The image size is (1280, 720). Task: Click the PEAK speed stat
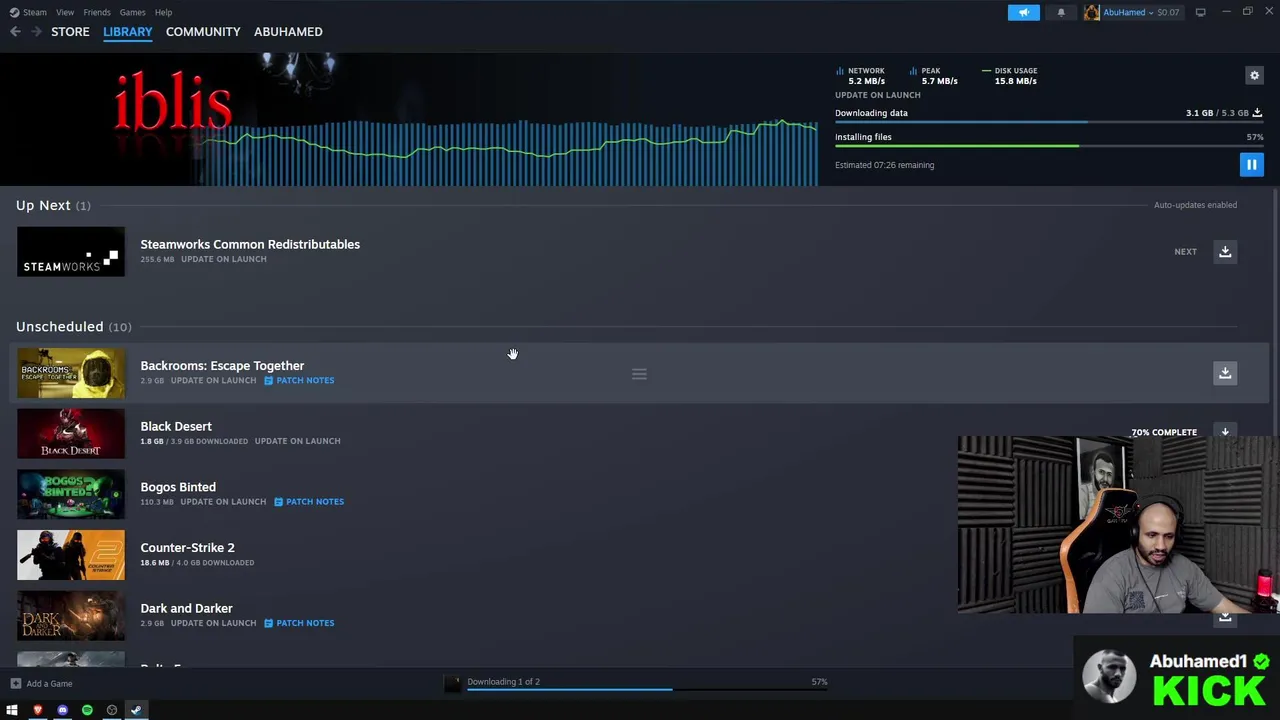(x=934, y=76)
